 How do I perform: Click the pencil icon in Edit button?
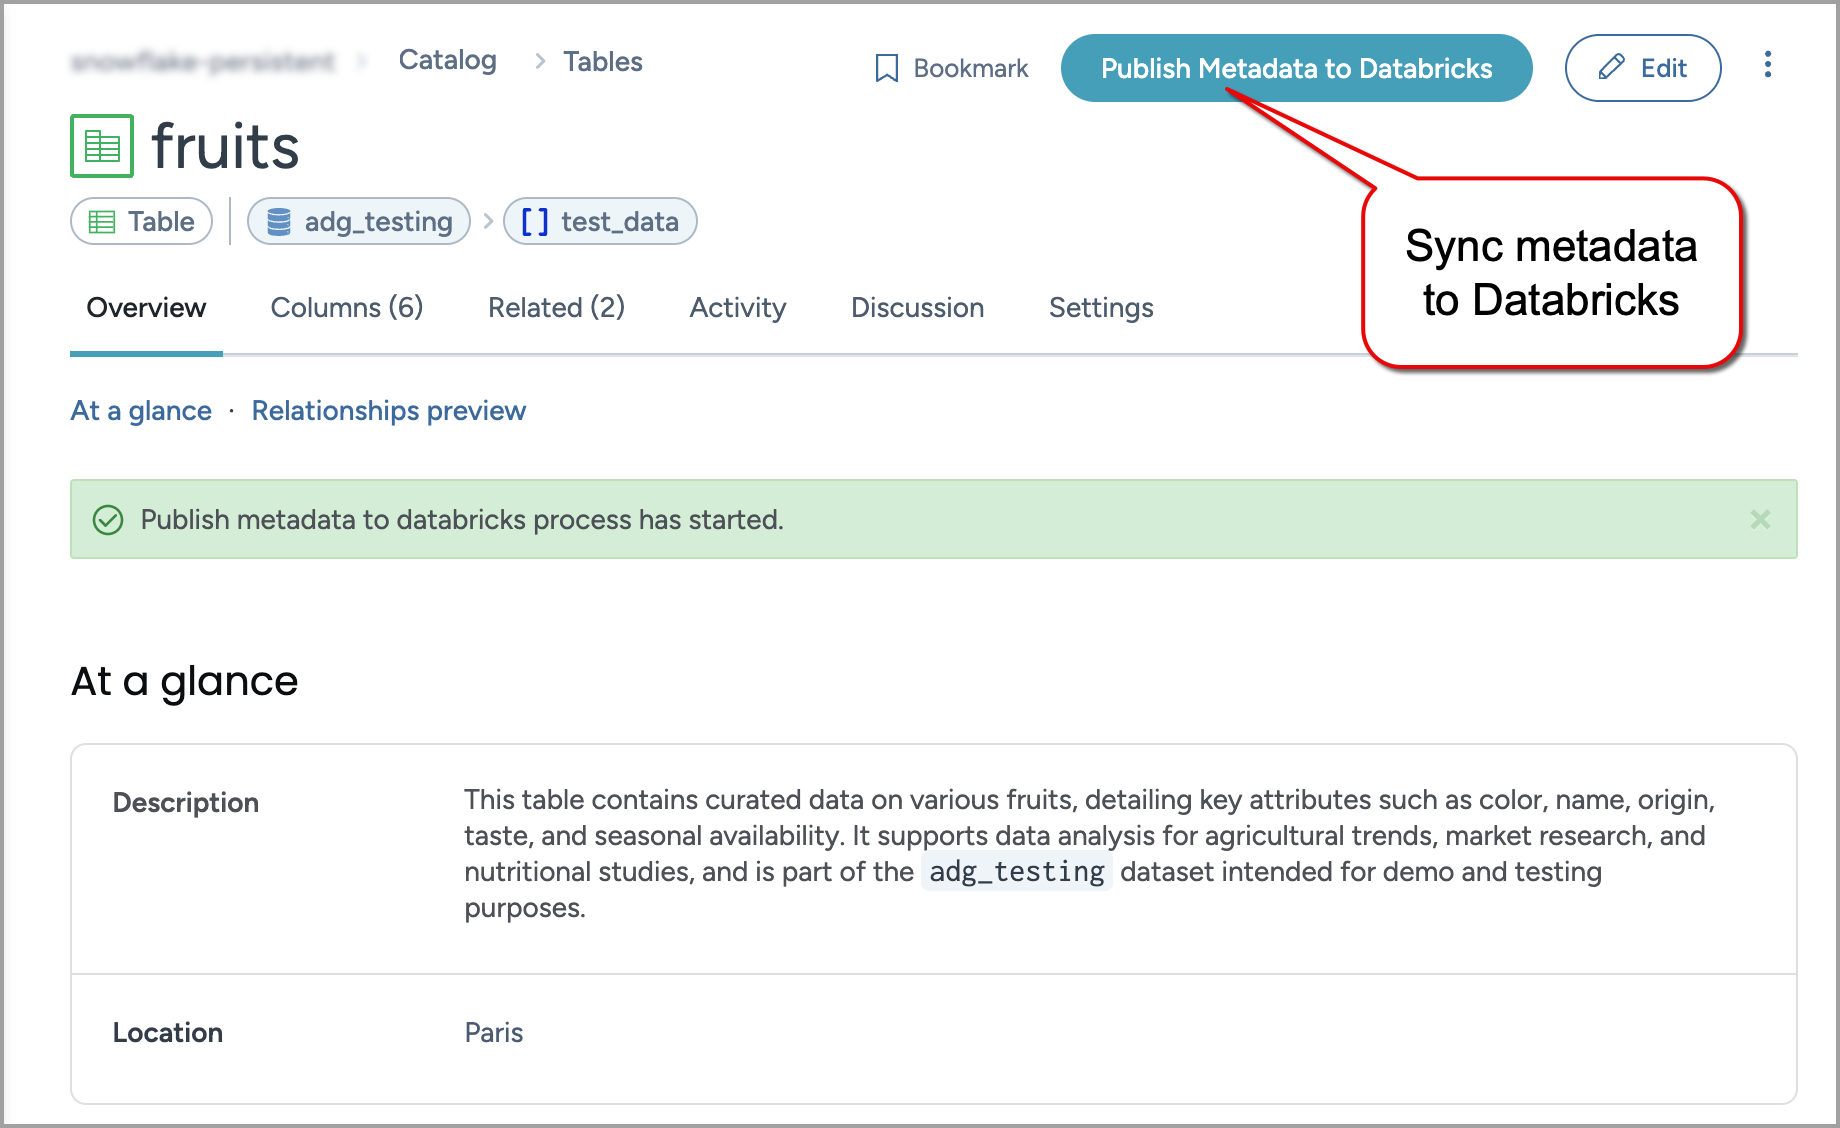click(1611, 68)
